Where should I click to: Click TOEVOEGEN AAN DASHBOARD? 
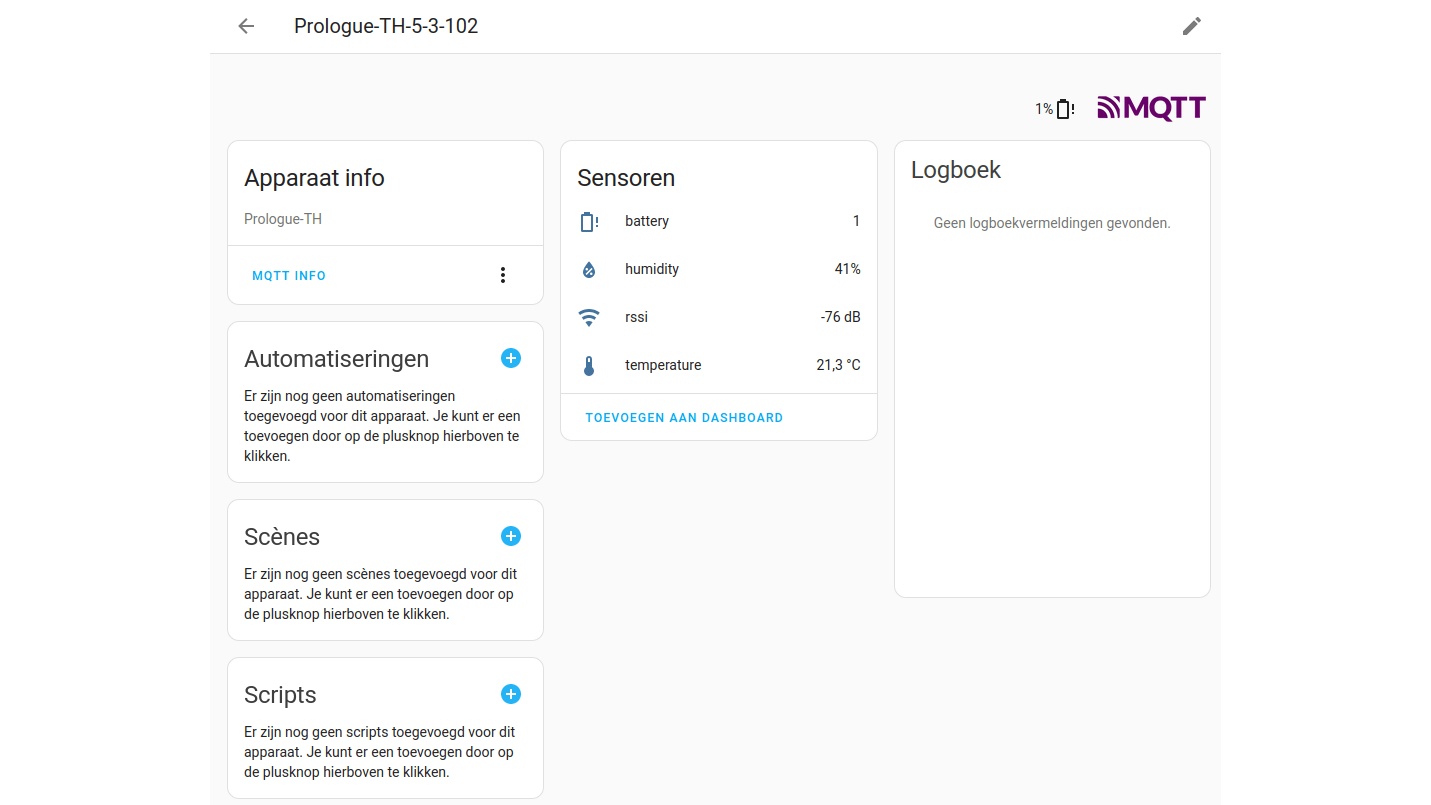click(684, 418)
